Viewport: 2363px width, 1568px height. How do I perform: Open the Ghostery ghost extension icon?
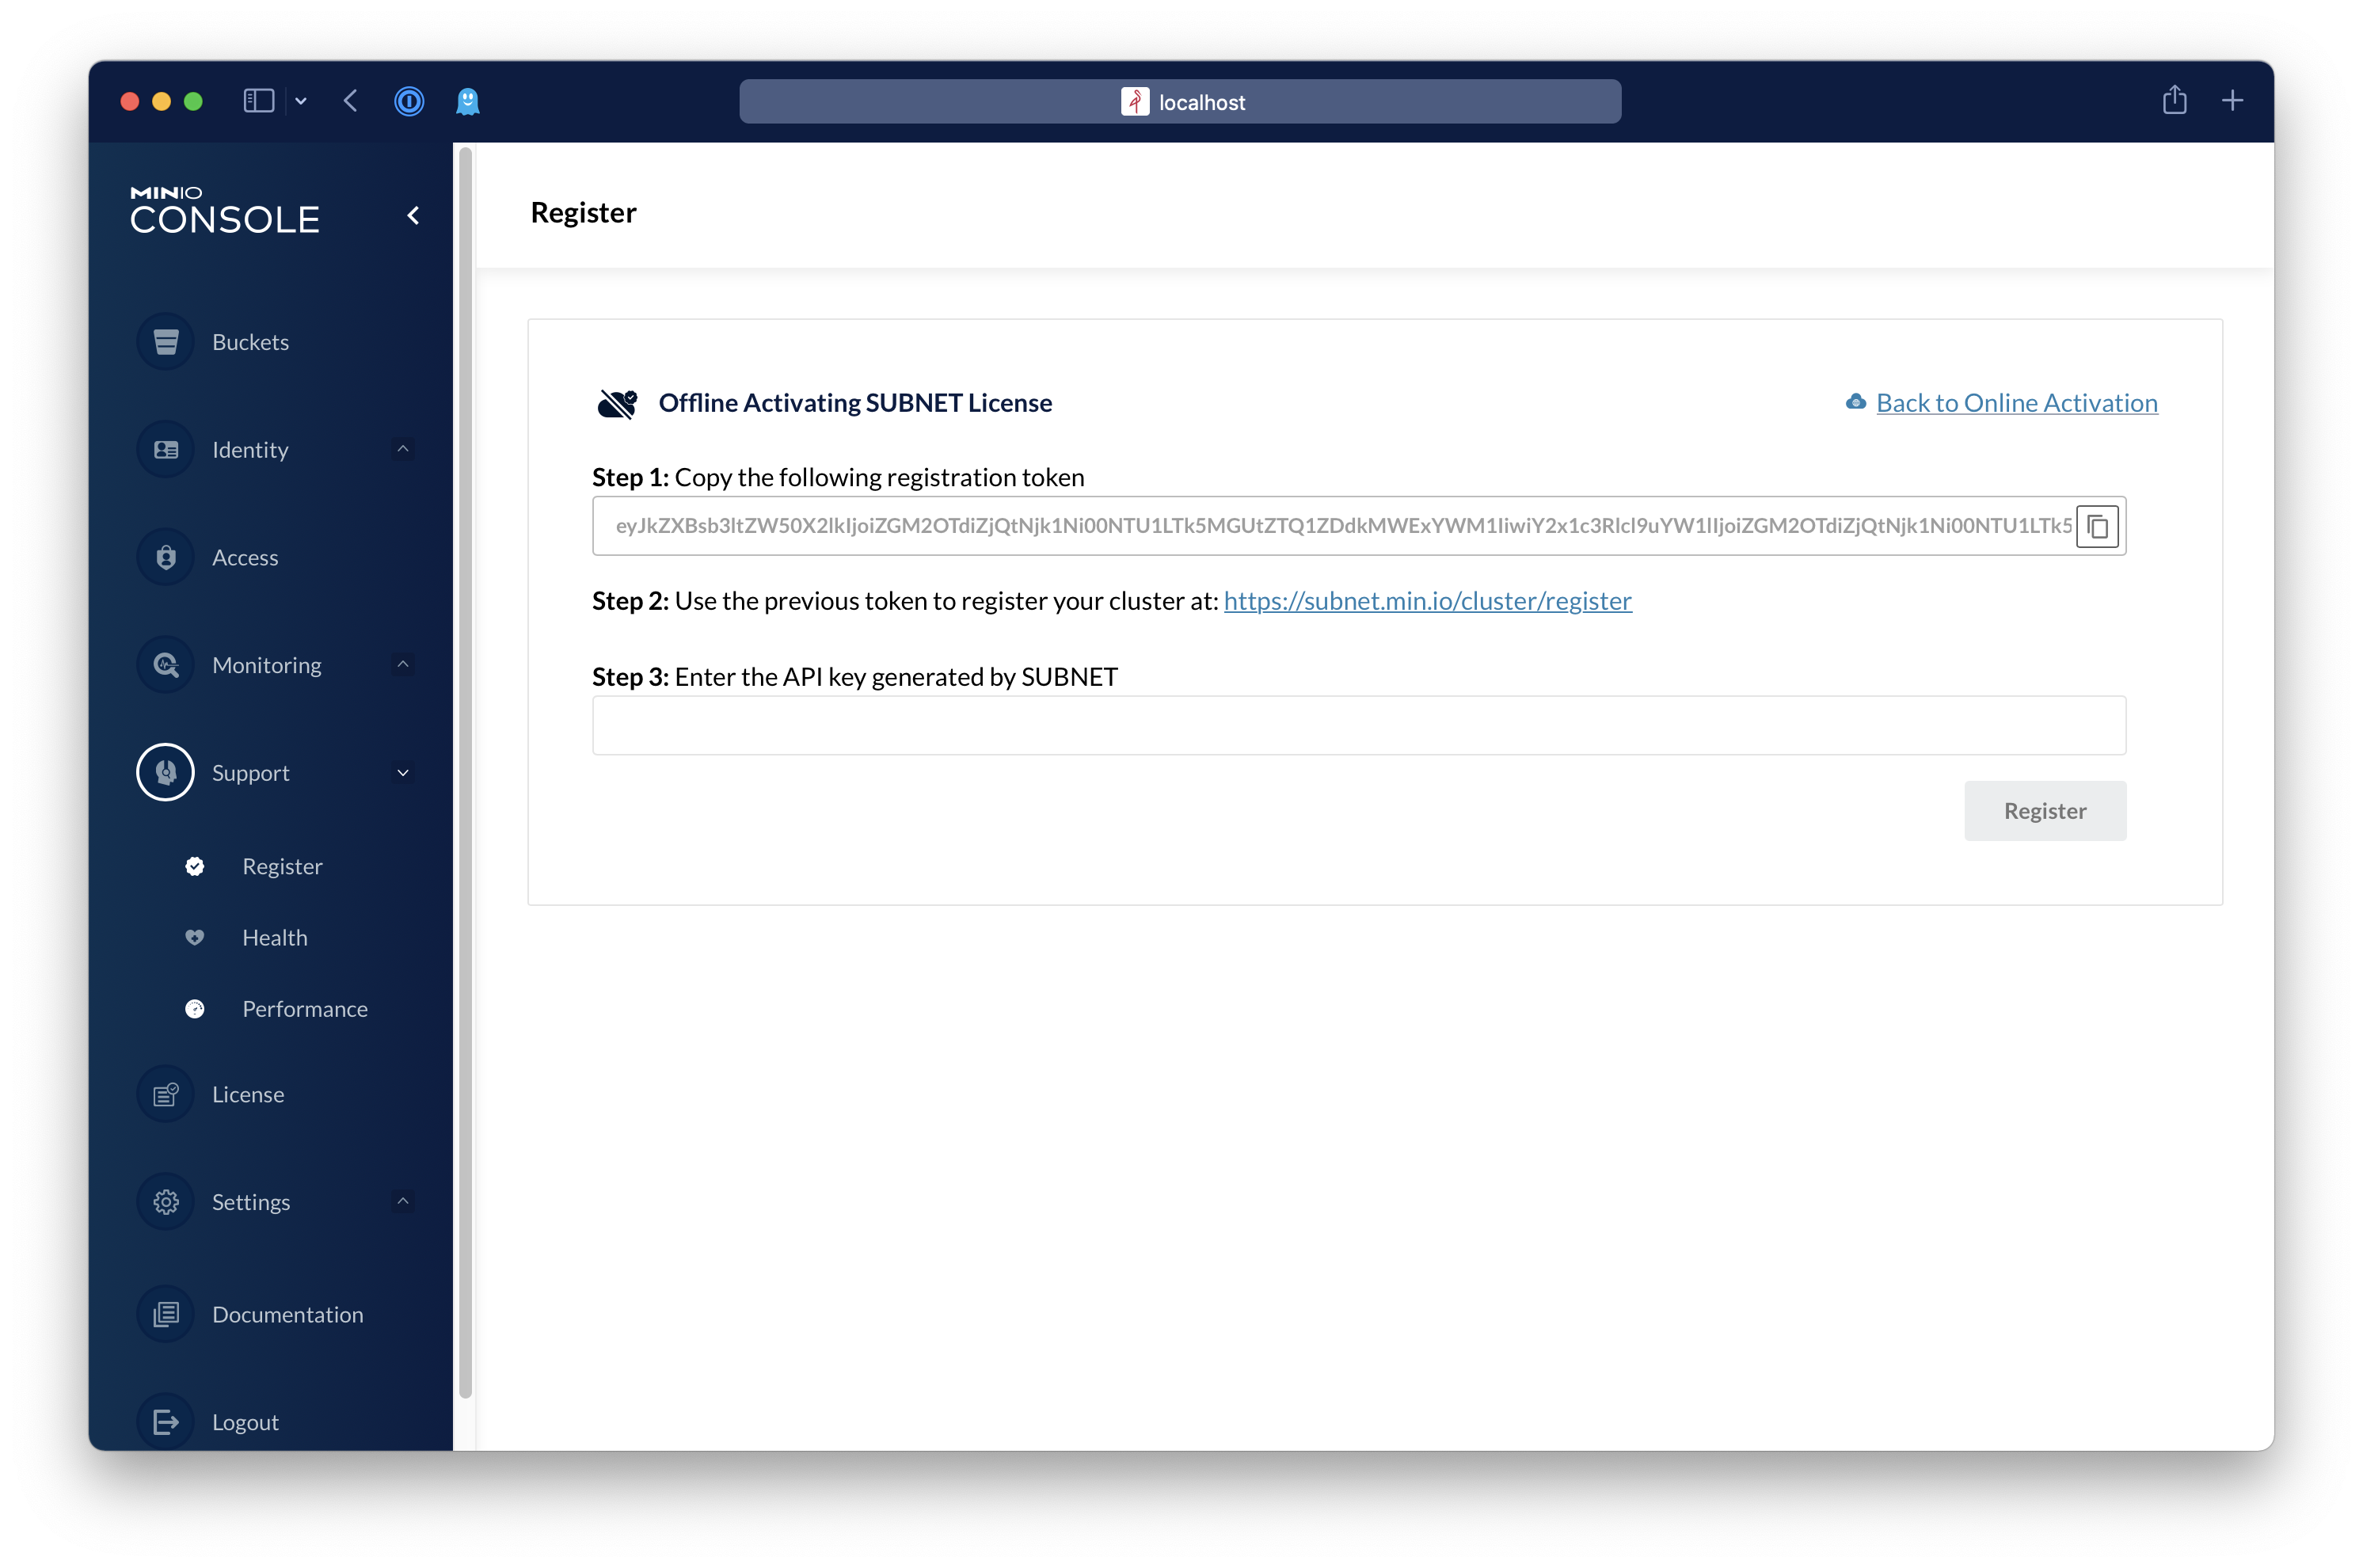tap(468, 101)
